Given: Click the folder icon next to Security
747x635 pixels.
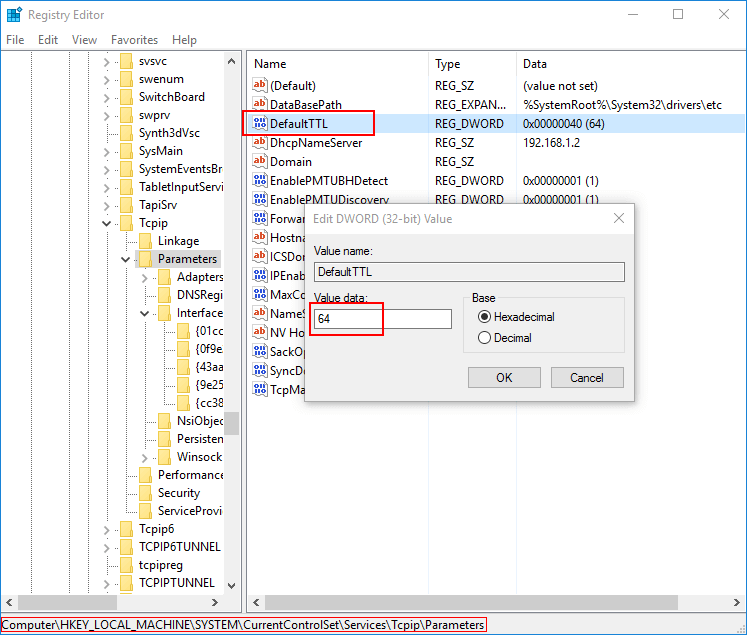Looking at the screenshot, I should 145,493.
